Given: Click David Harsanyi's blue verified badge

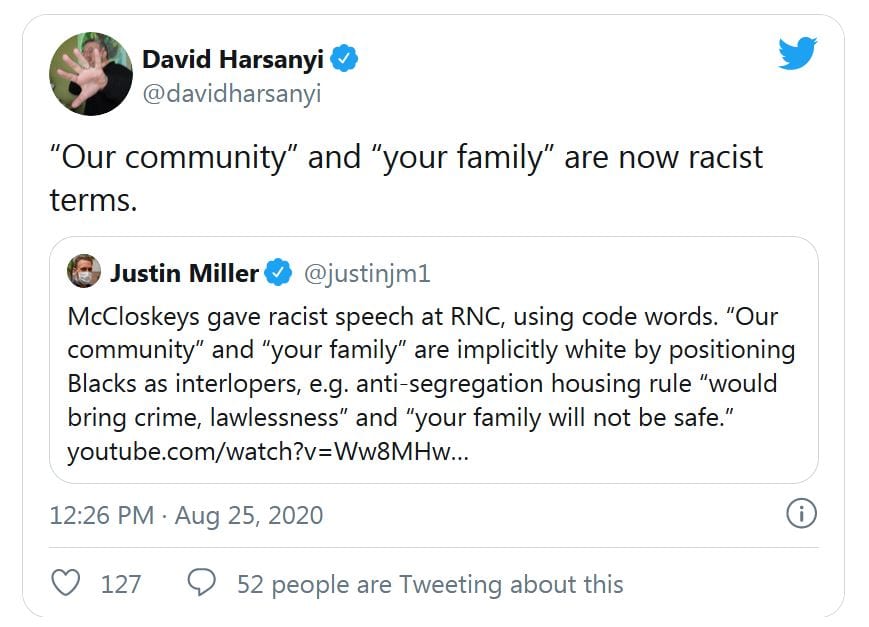Looking at the screenshot, I should pyautogui.click(x=345, y=59).
